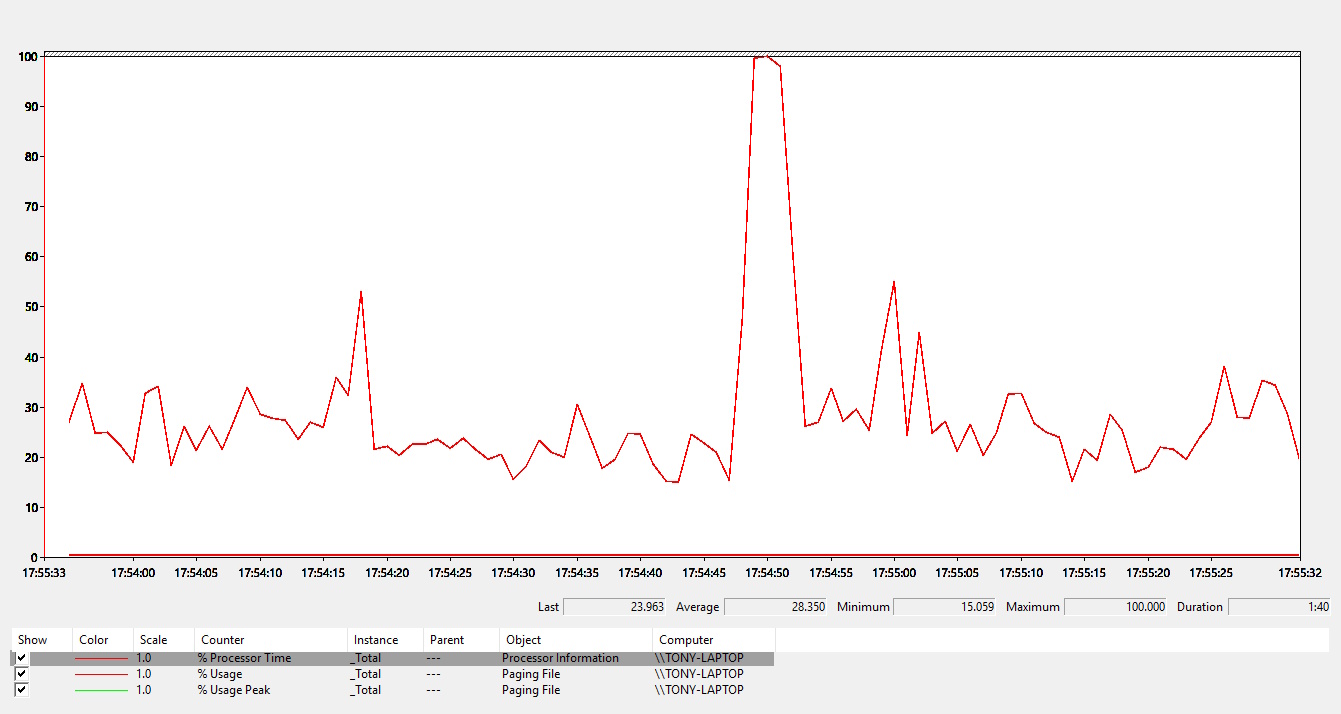The height and width of the screenshot is (714, 1341).
Task: Toggle Show checkbox in the middle % Usage row
Action: [x=21, y=674]
